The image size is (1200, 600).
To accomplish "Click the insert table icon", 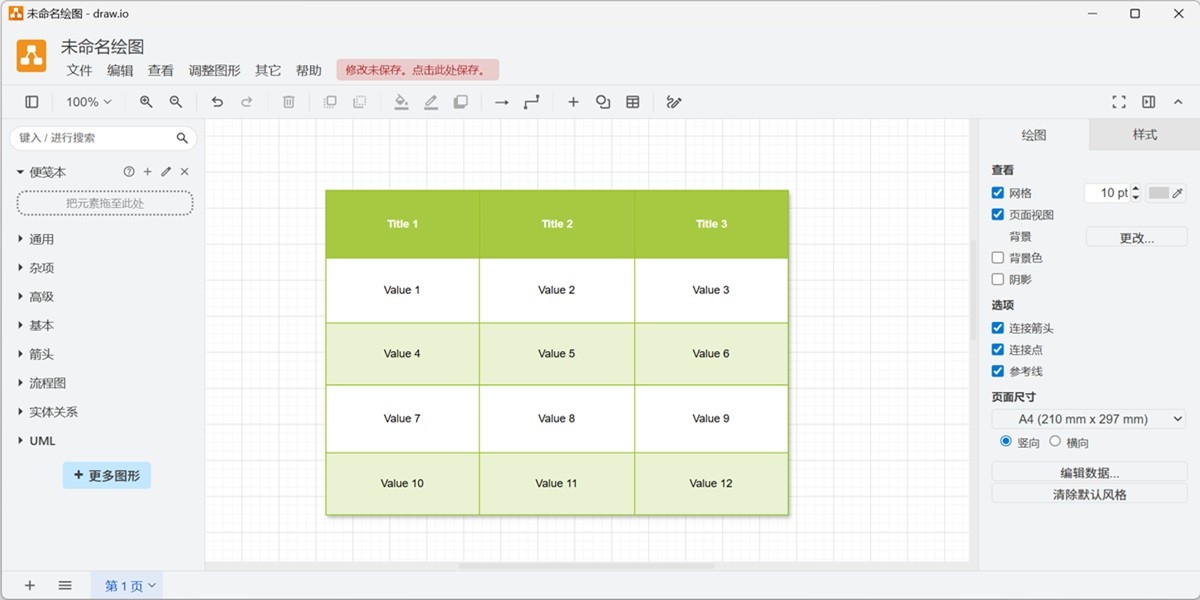I will pos(633,102).
